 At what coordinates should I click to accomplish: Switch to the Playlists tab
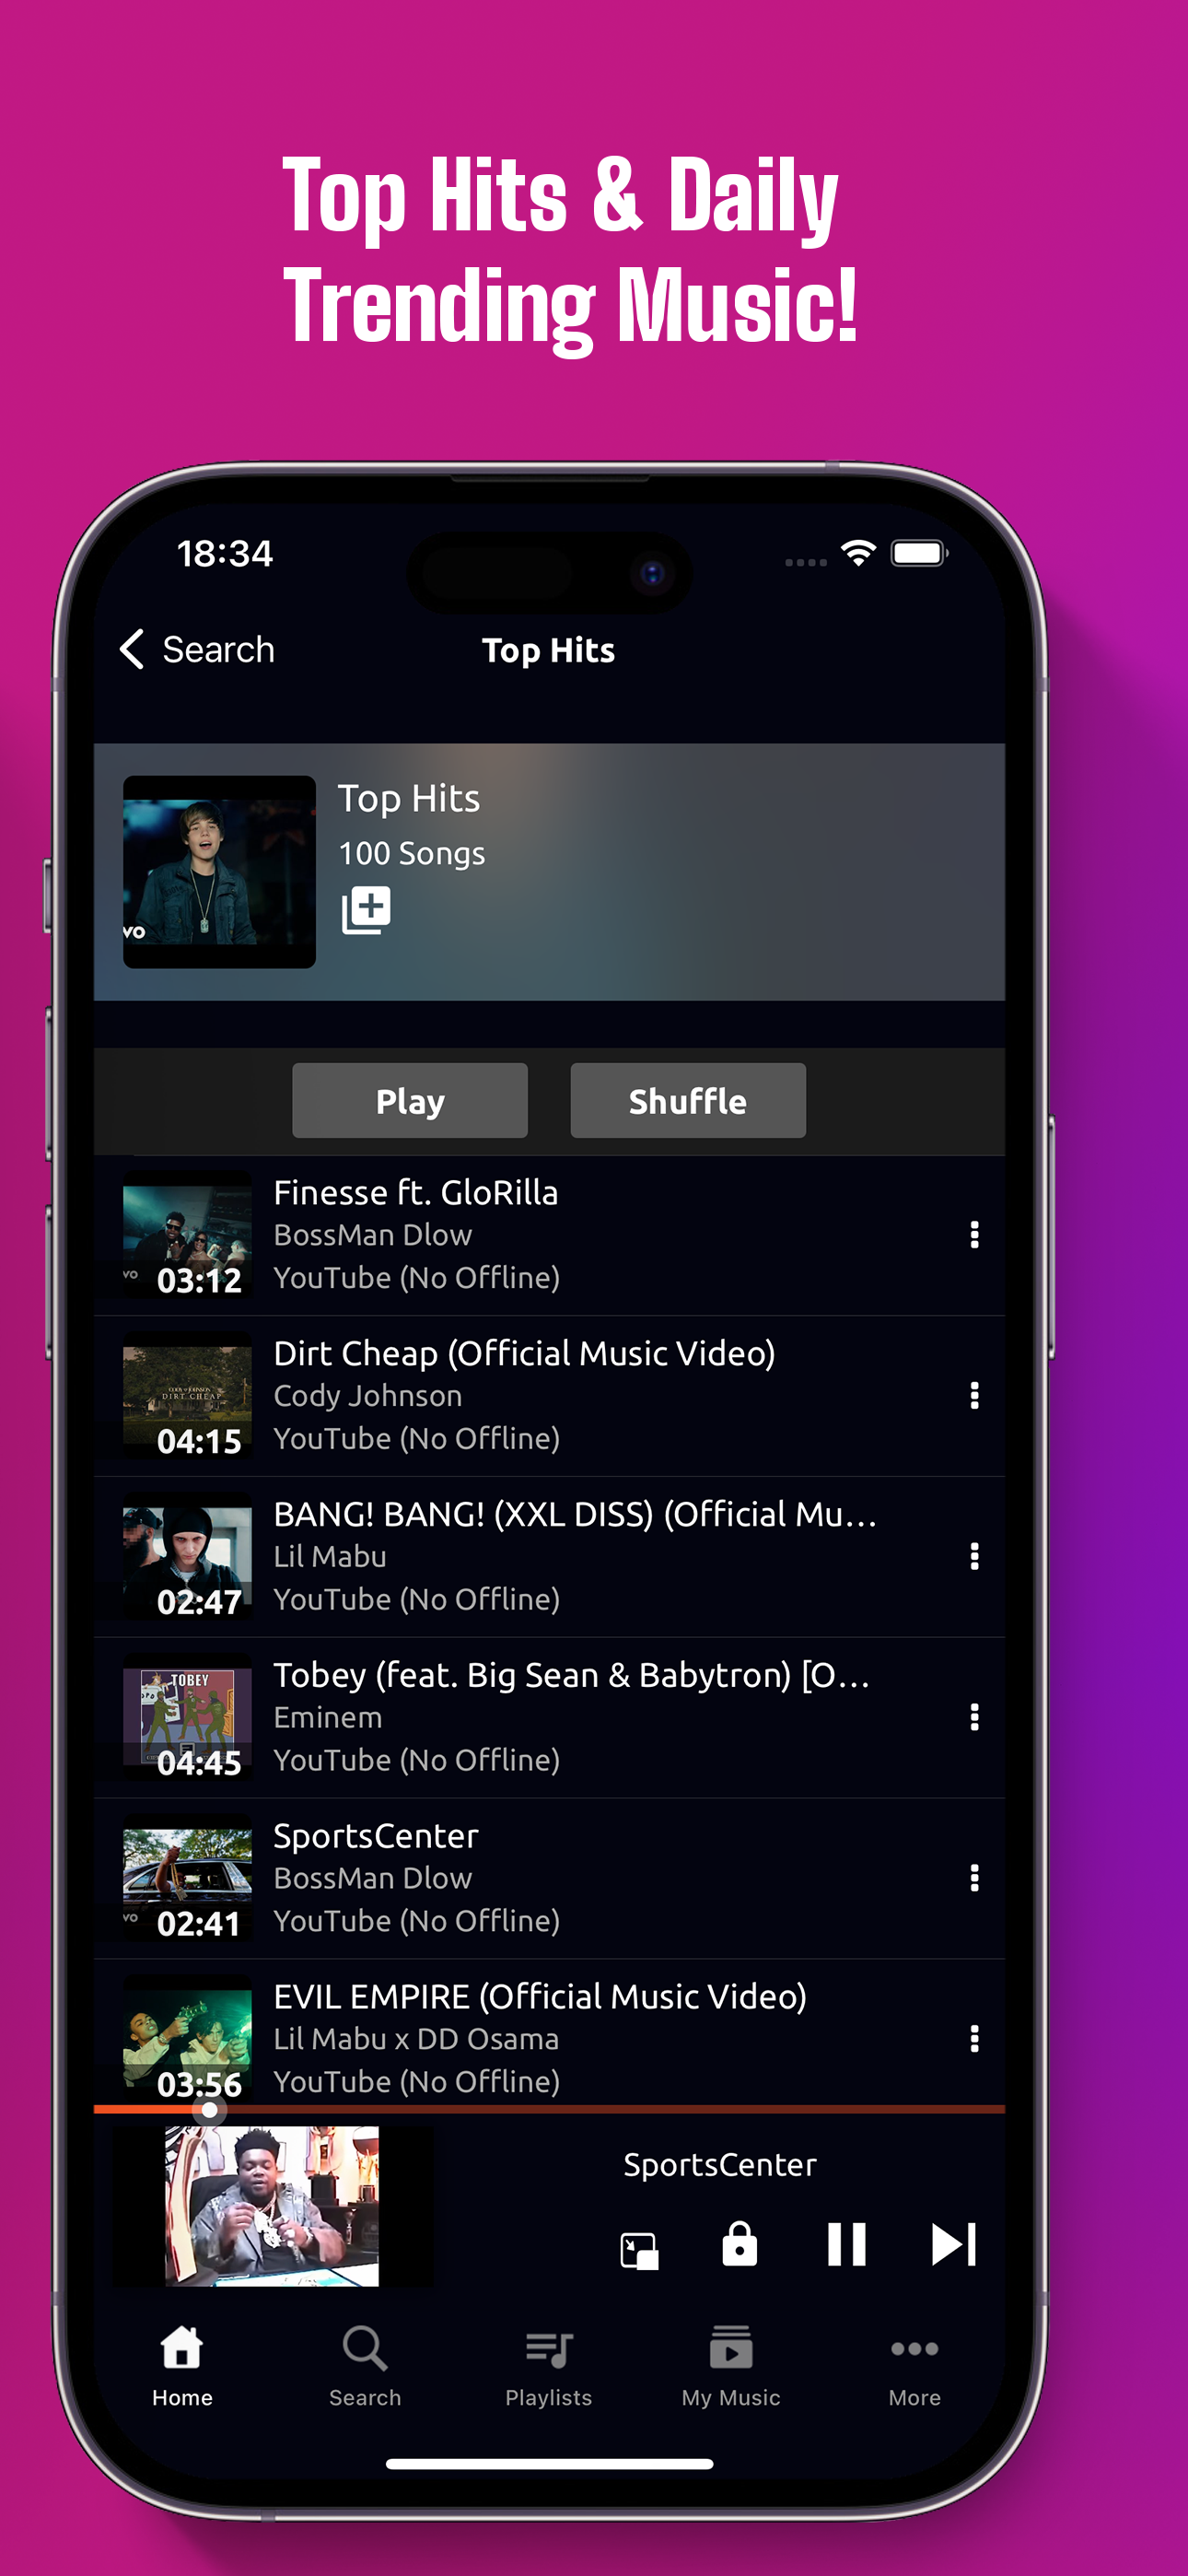[x=548, y=2367]
